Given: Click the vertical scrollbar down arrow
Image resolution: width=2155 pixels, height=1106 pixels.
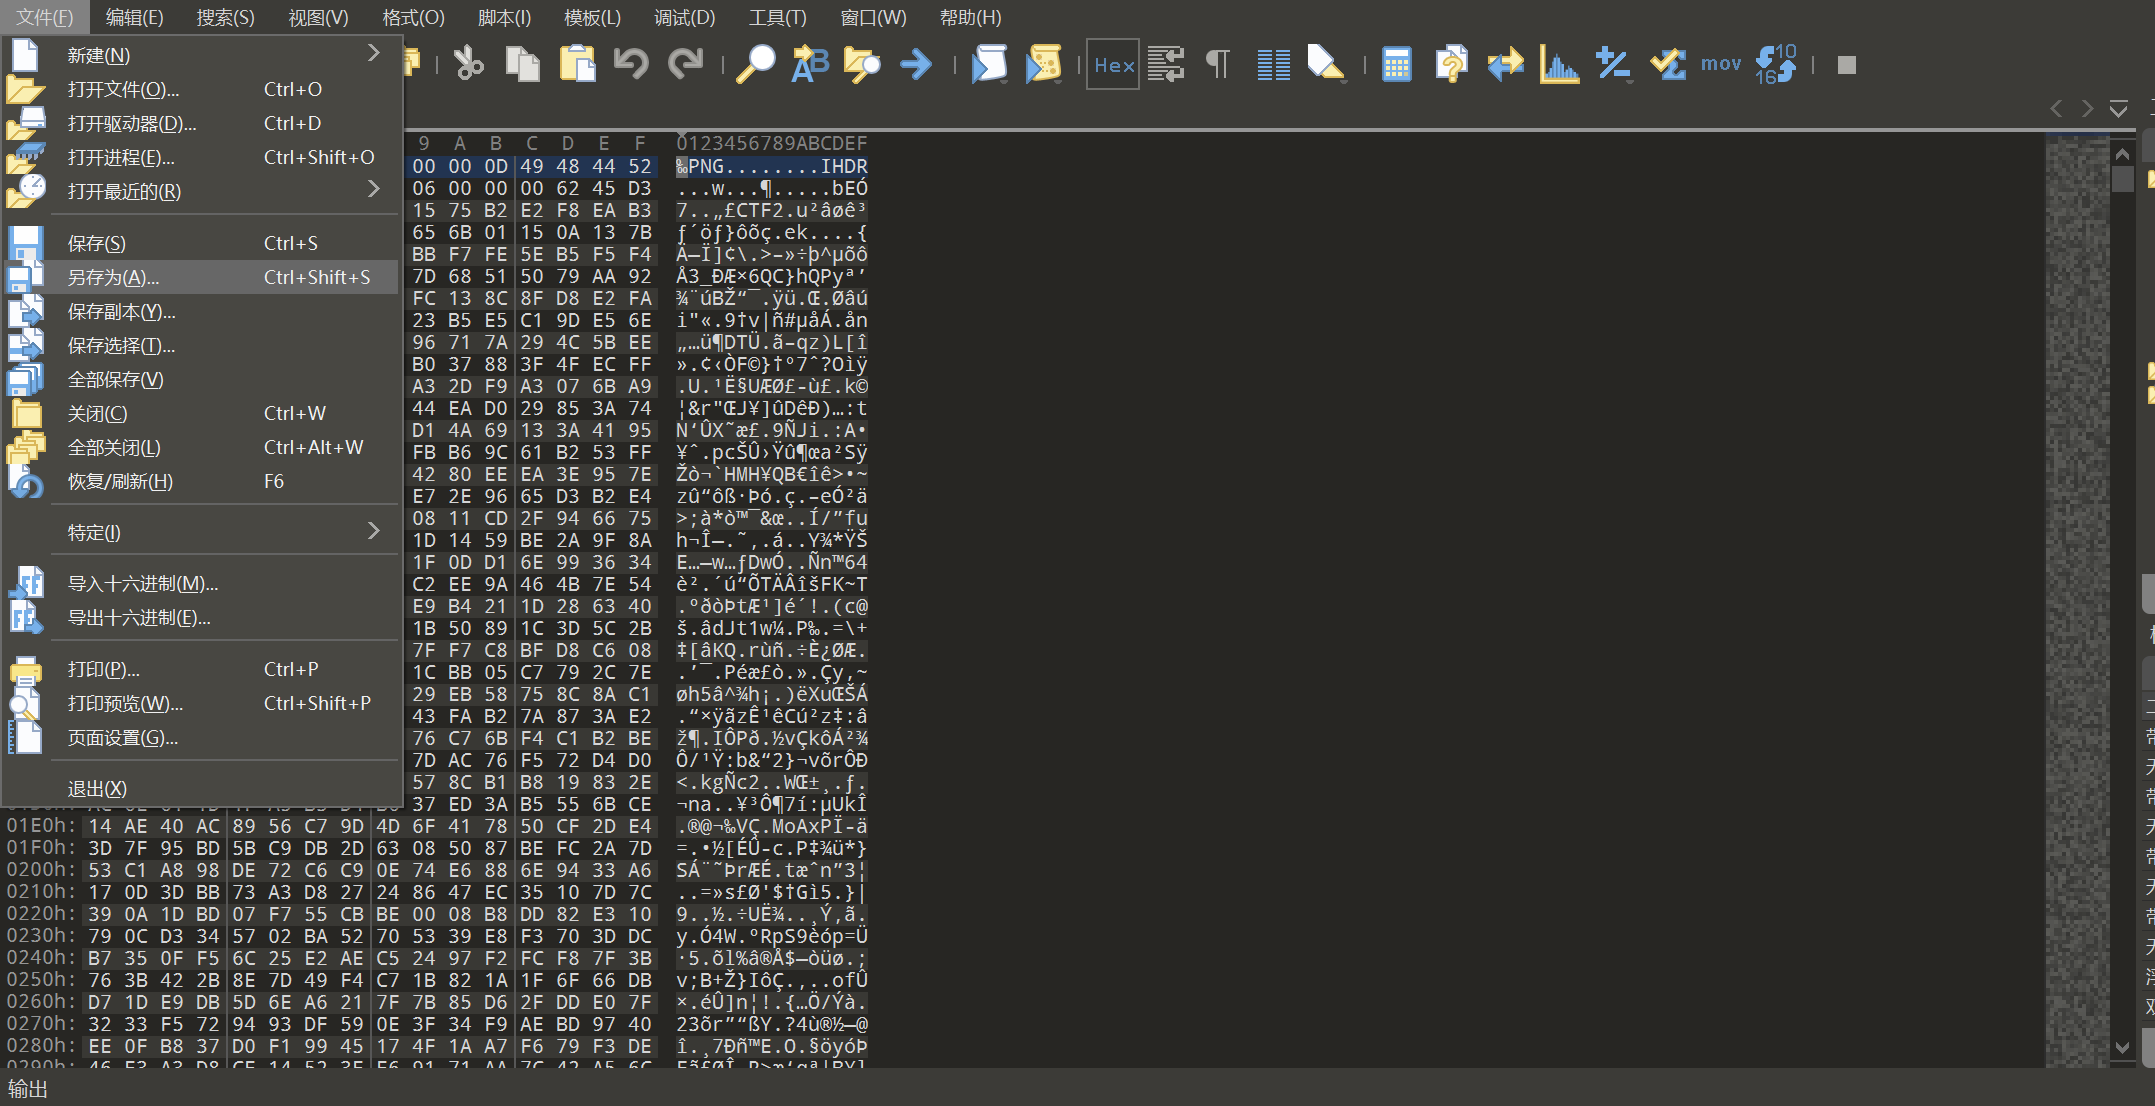Looking at the screenshot, I should (2122, 1047).
